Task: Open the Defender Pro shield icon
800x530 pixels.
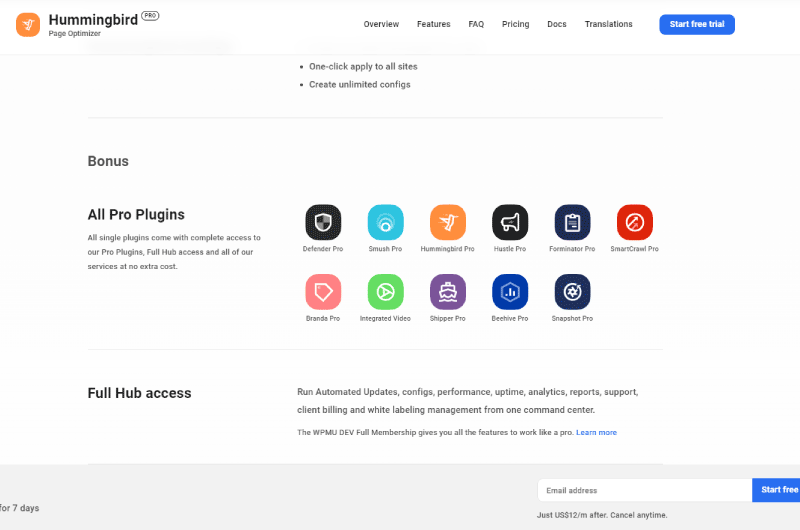Action: 323,222
